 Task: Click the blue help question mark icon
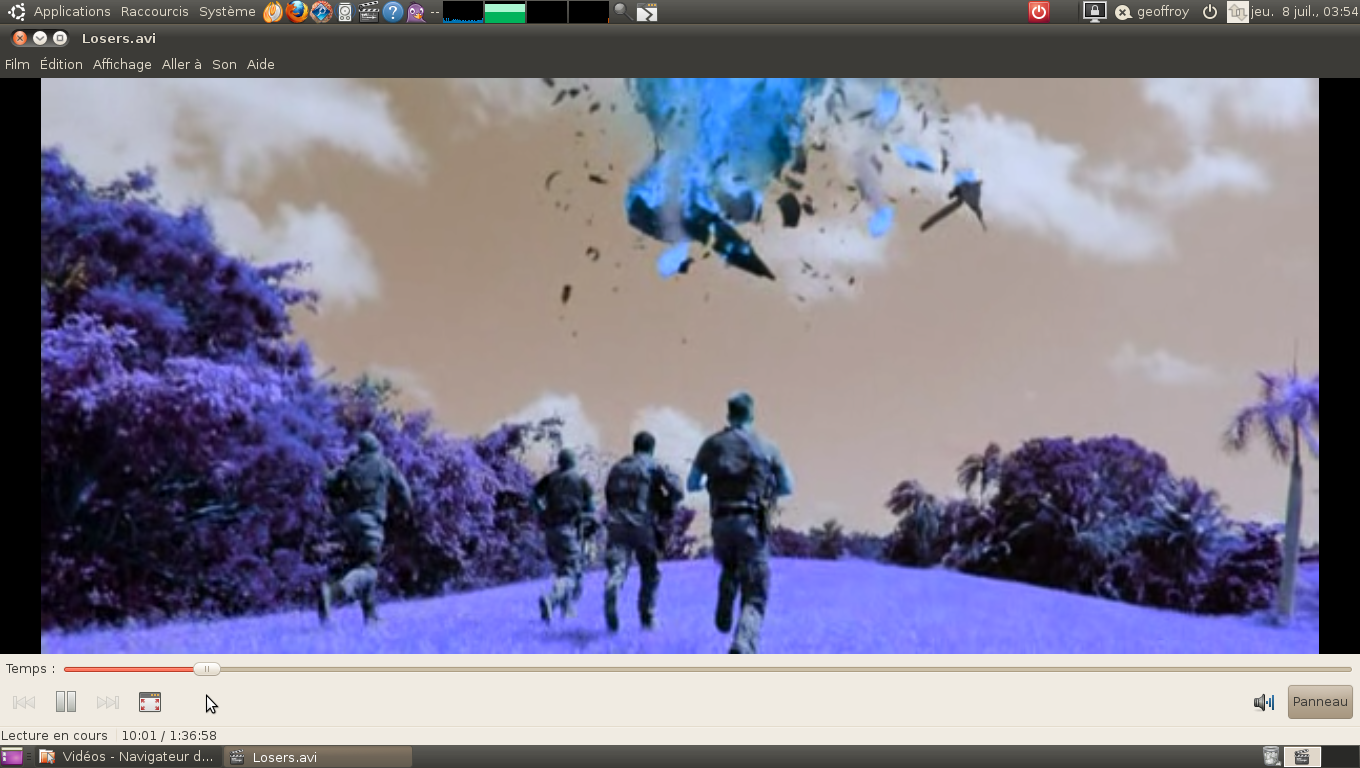click(393, 12)
